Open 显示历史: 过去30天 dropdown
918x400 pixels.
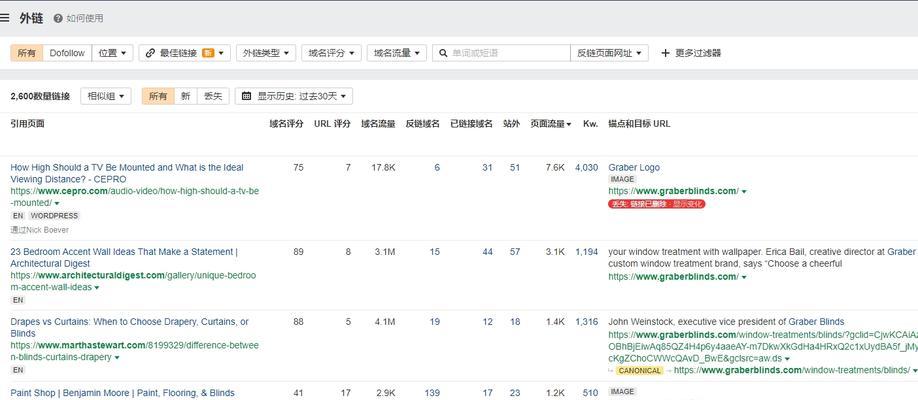click(x=294, y=96)
